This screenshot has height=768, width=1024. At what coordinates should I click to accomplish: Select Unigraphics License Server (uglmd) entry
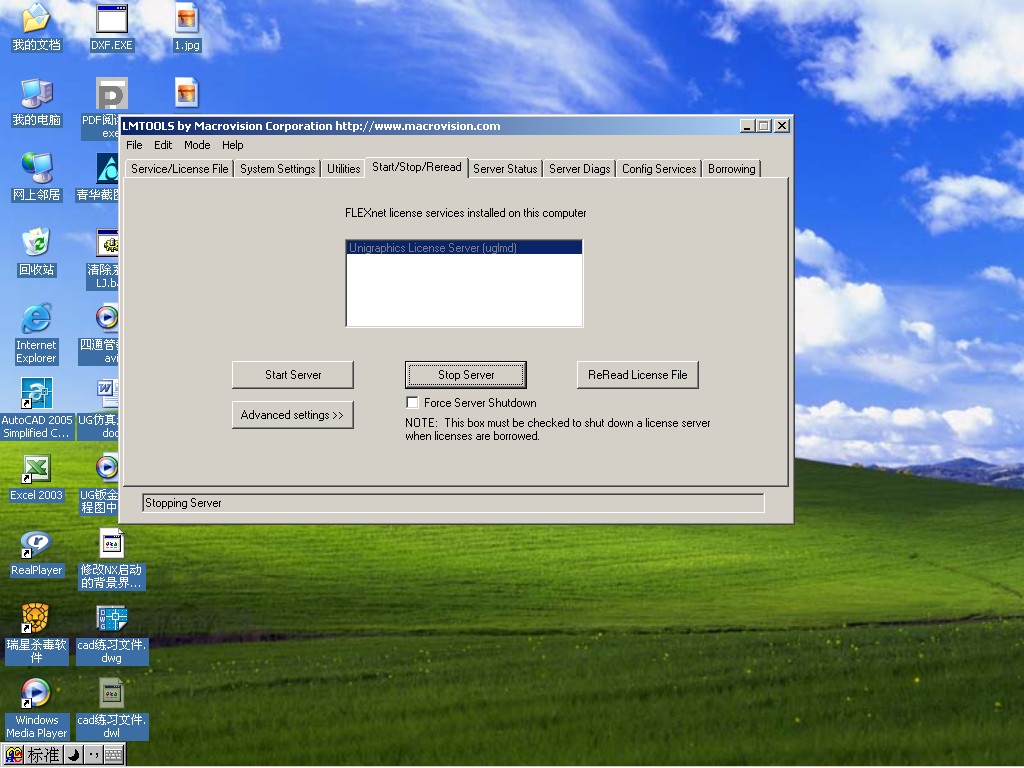pos(464,248)
